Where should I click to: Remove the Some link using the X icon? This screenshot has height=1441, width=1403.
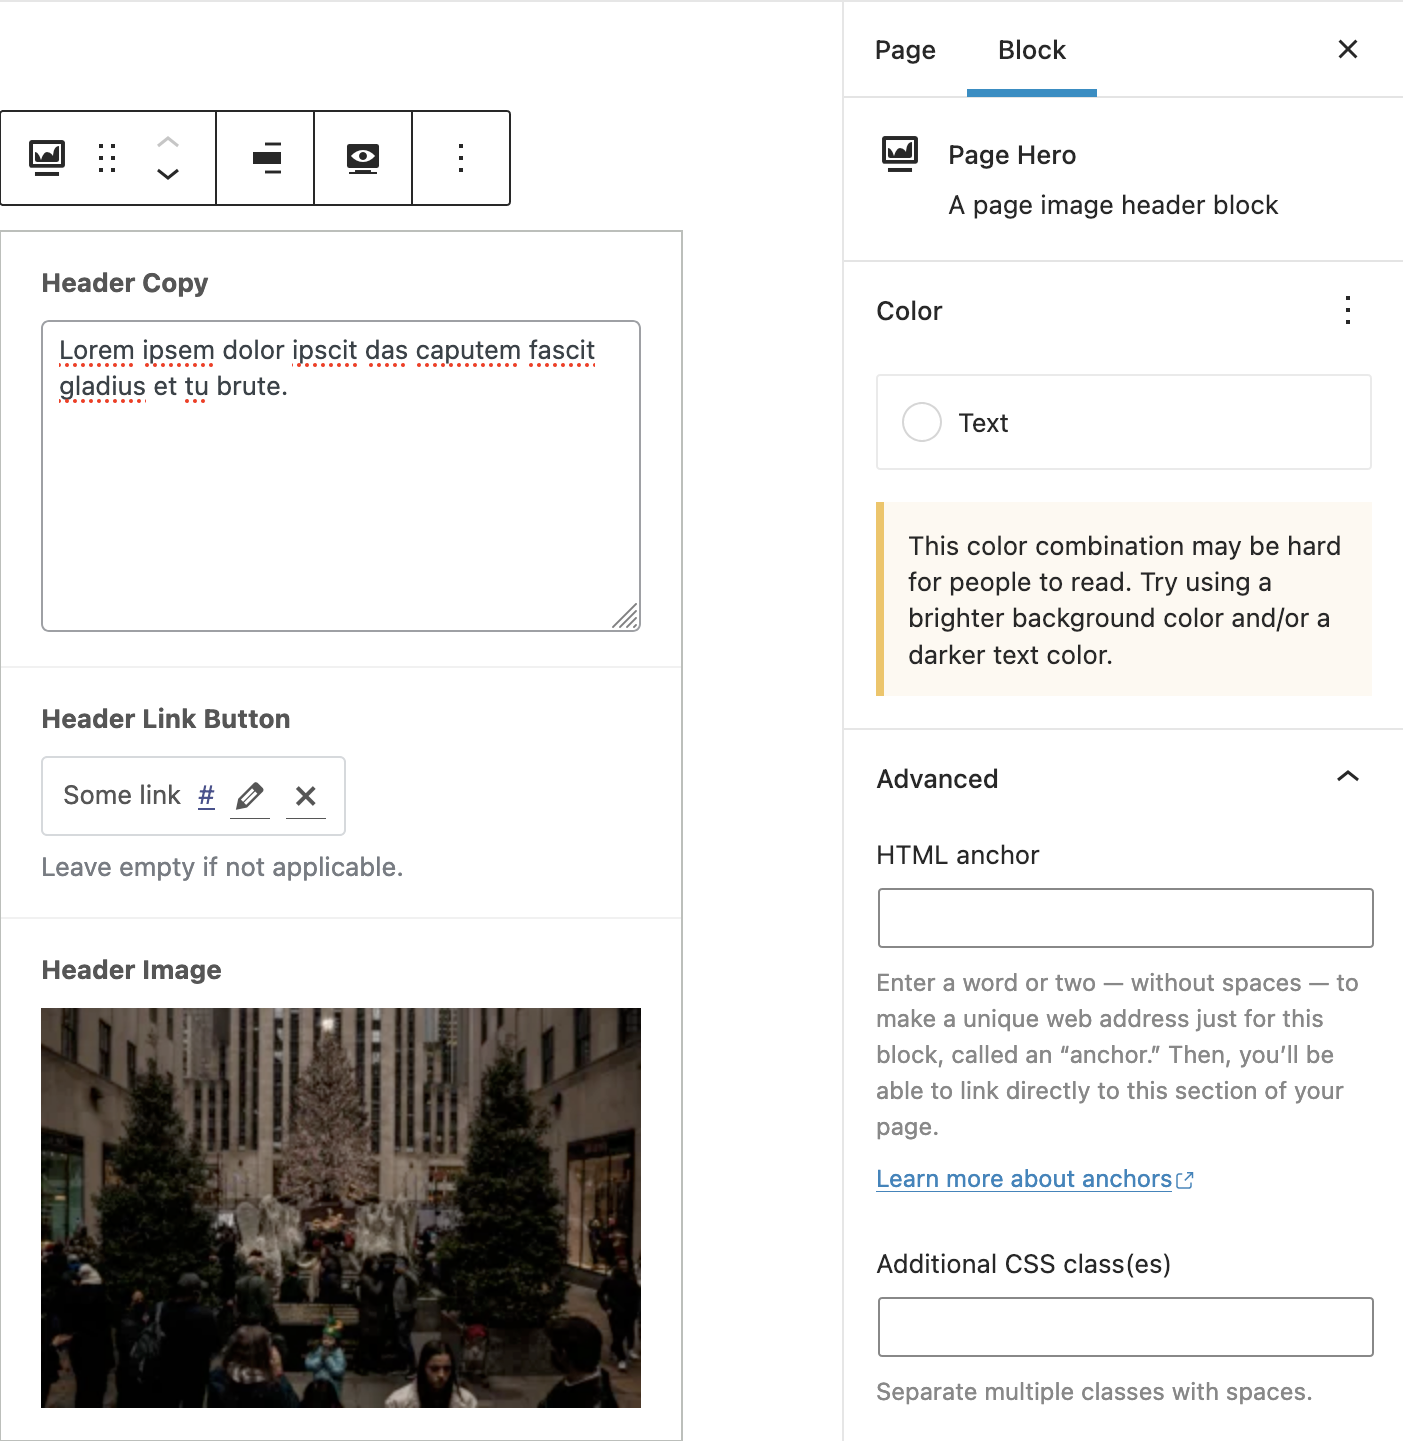click(306, 796)
